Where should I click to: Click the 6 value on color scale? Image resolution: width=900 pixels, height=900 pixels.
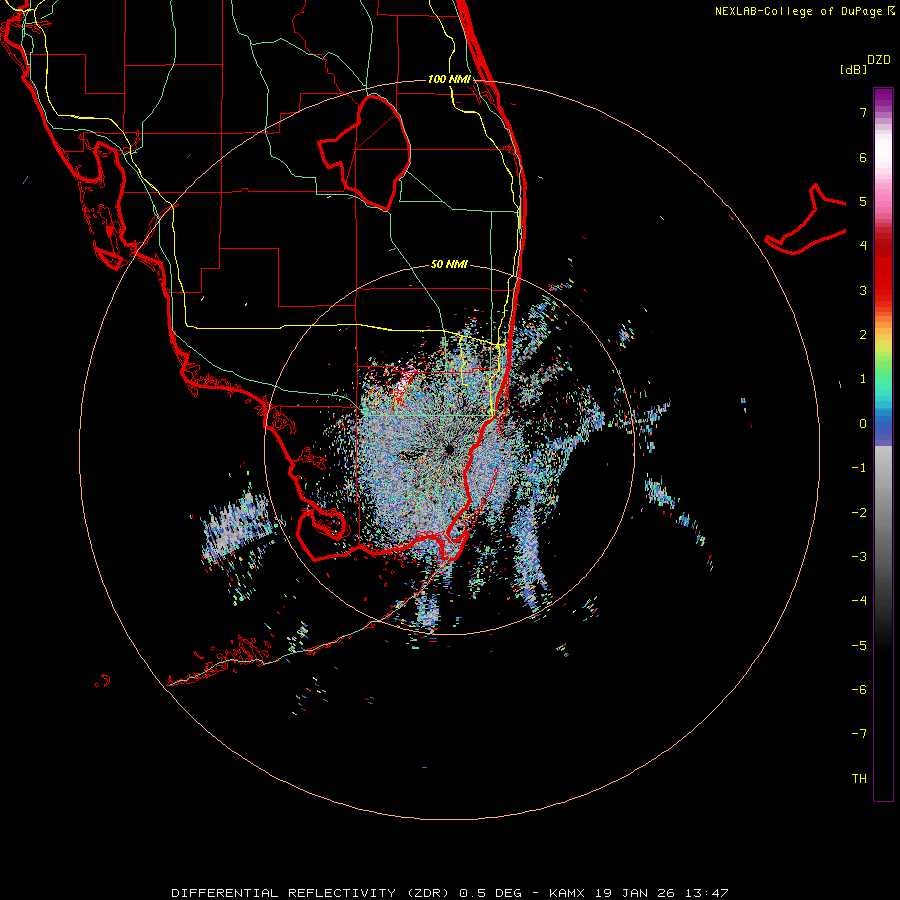pyautogui.click(x=863, y=157)
